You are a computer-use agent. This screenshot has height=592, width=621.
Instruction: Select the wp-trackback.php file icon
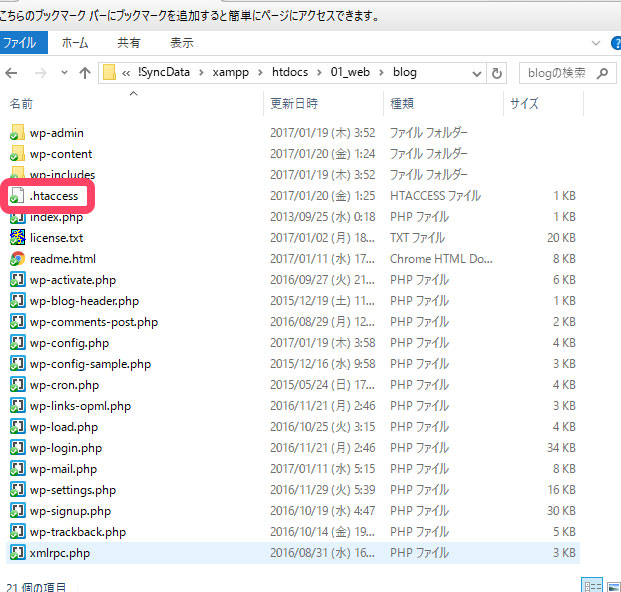[x=17, y=531]
